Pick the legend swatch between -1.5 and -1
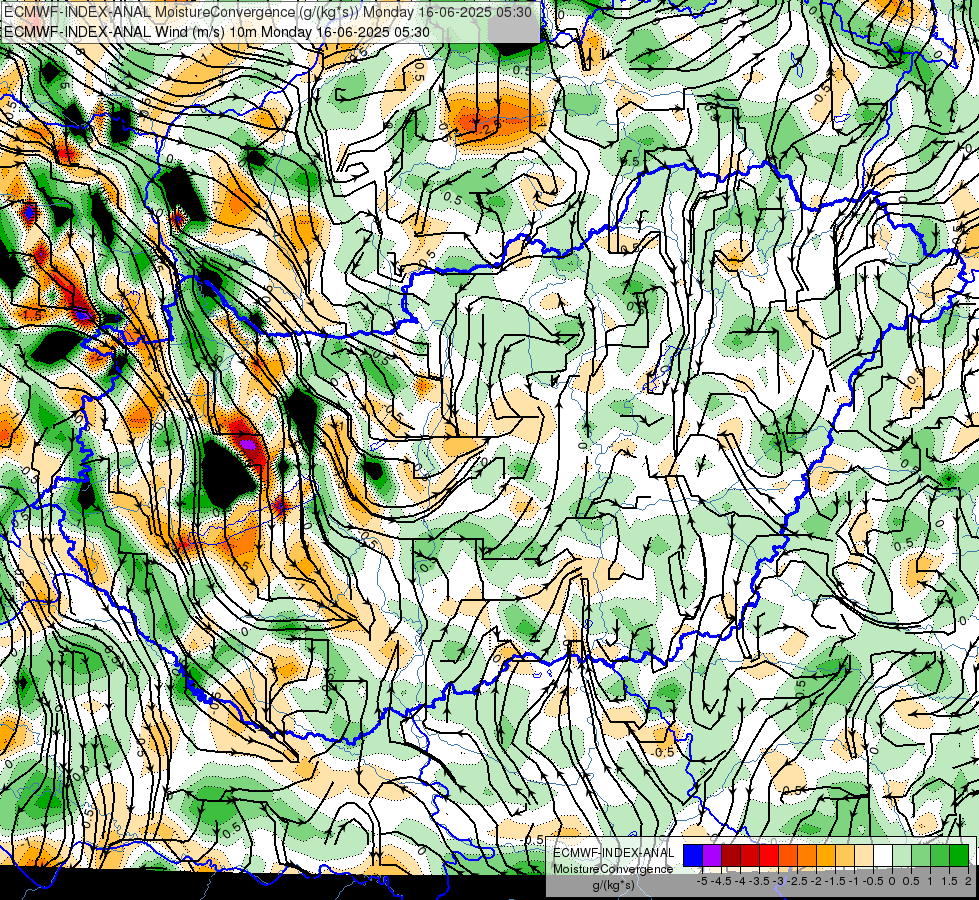This screenshot has width=979, height=900. click(845, 855)
